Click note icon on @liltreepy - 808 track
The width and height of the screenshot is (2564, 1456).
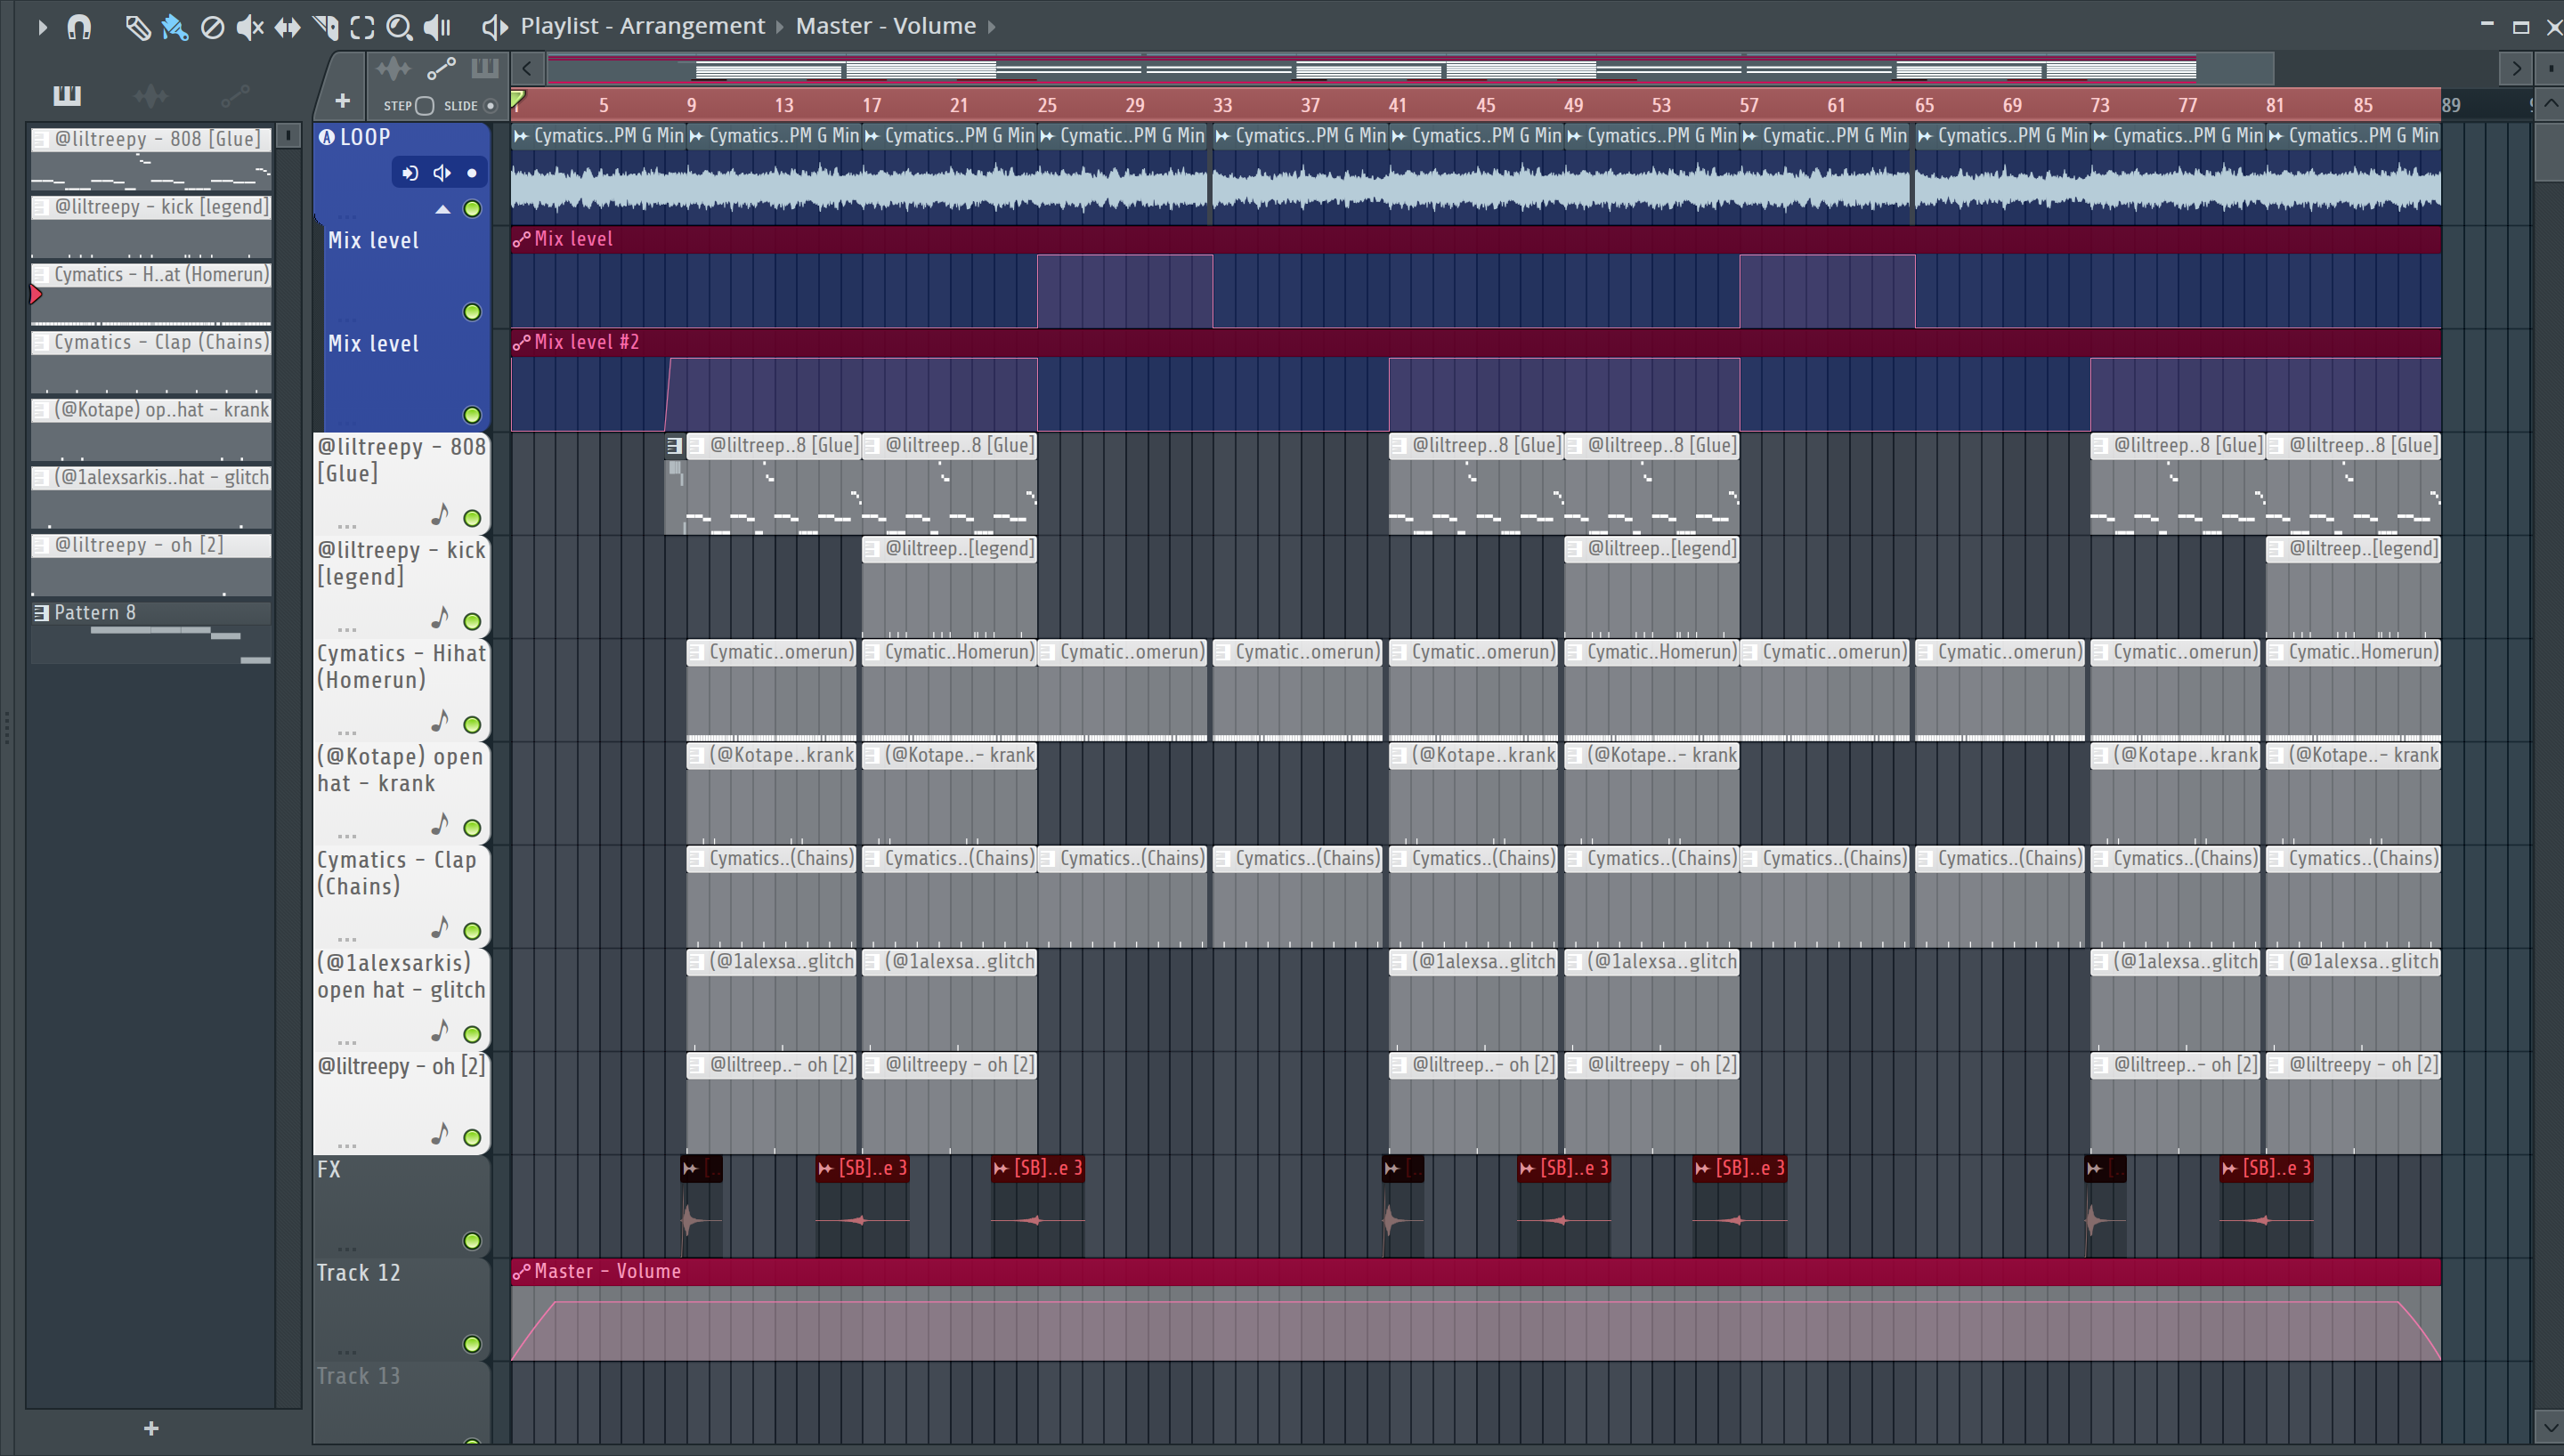coord(439,515)
